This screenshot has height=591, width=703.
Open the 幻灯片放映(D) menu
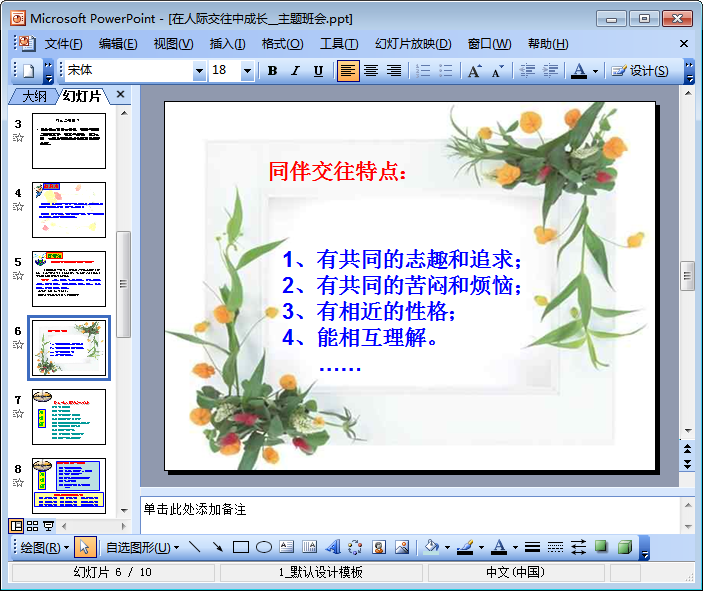point(413,44)
